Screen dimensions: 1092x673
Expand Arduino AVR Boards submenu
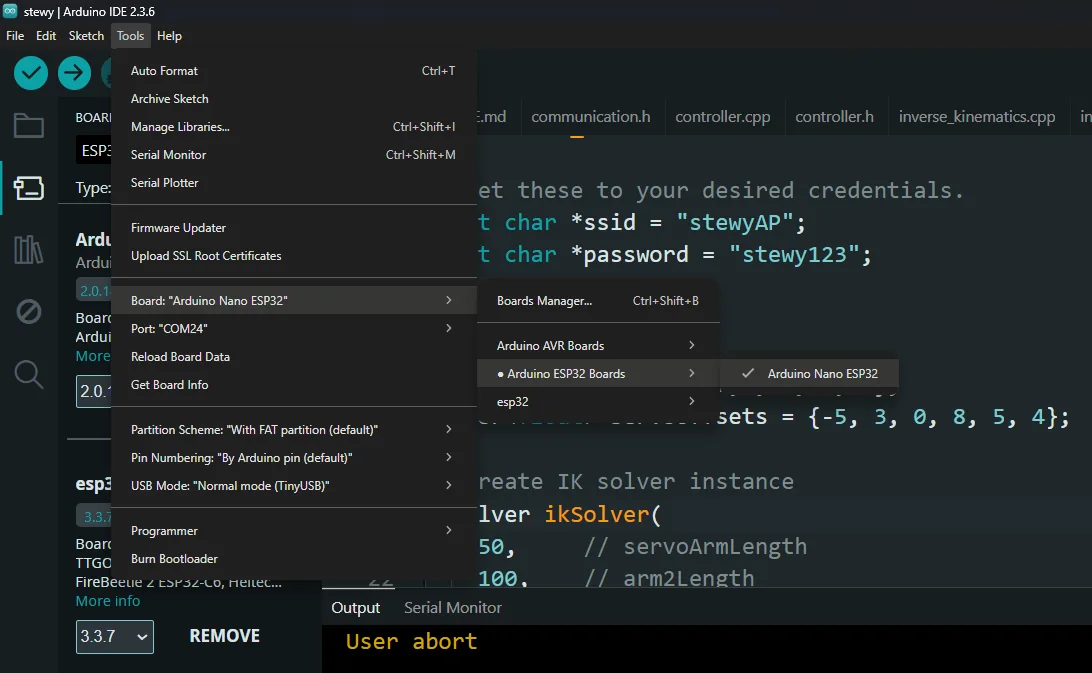coord(598,346)
